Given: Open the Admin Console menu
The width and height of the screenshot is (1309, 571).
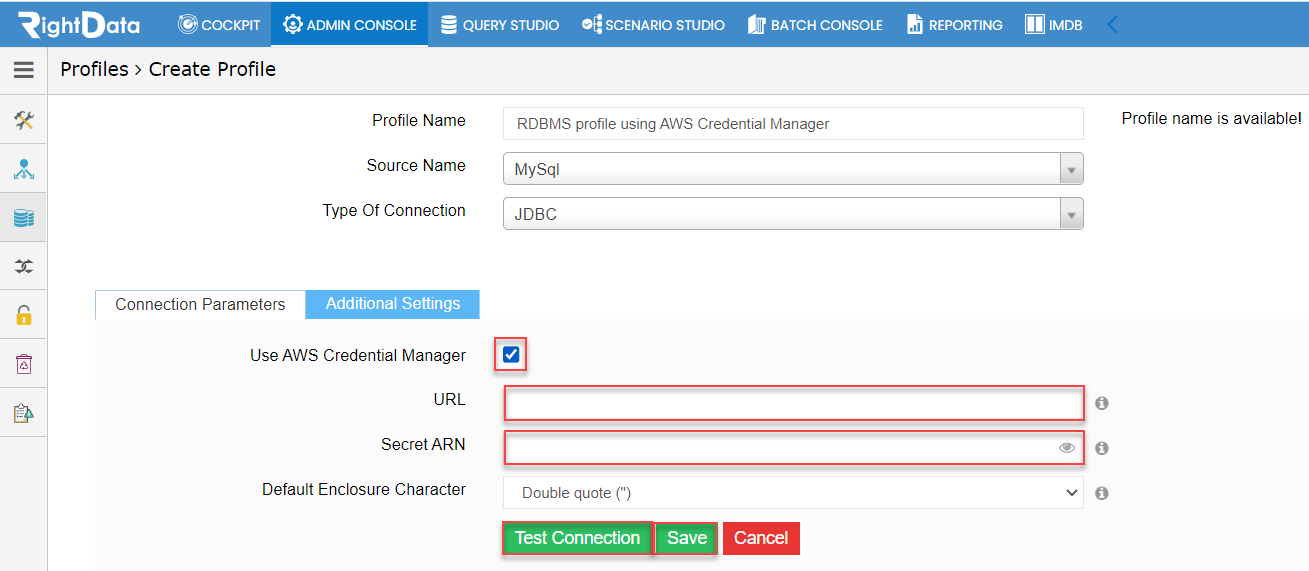Looking at the screenshot, I should tap(349, 24).
